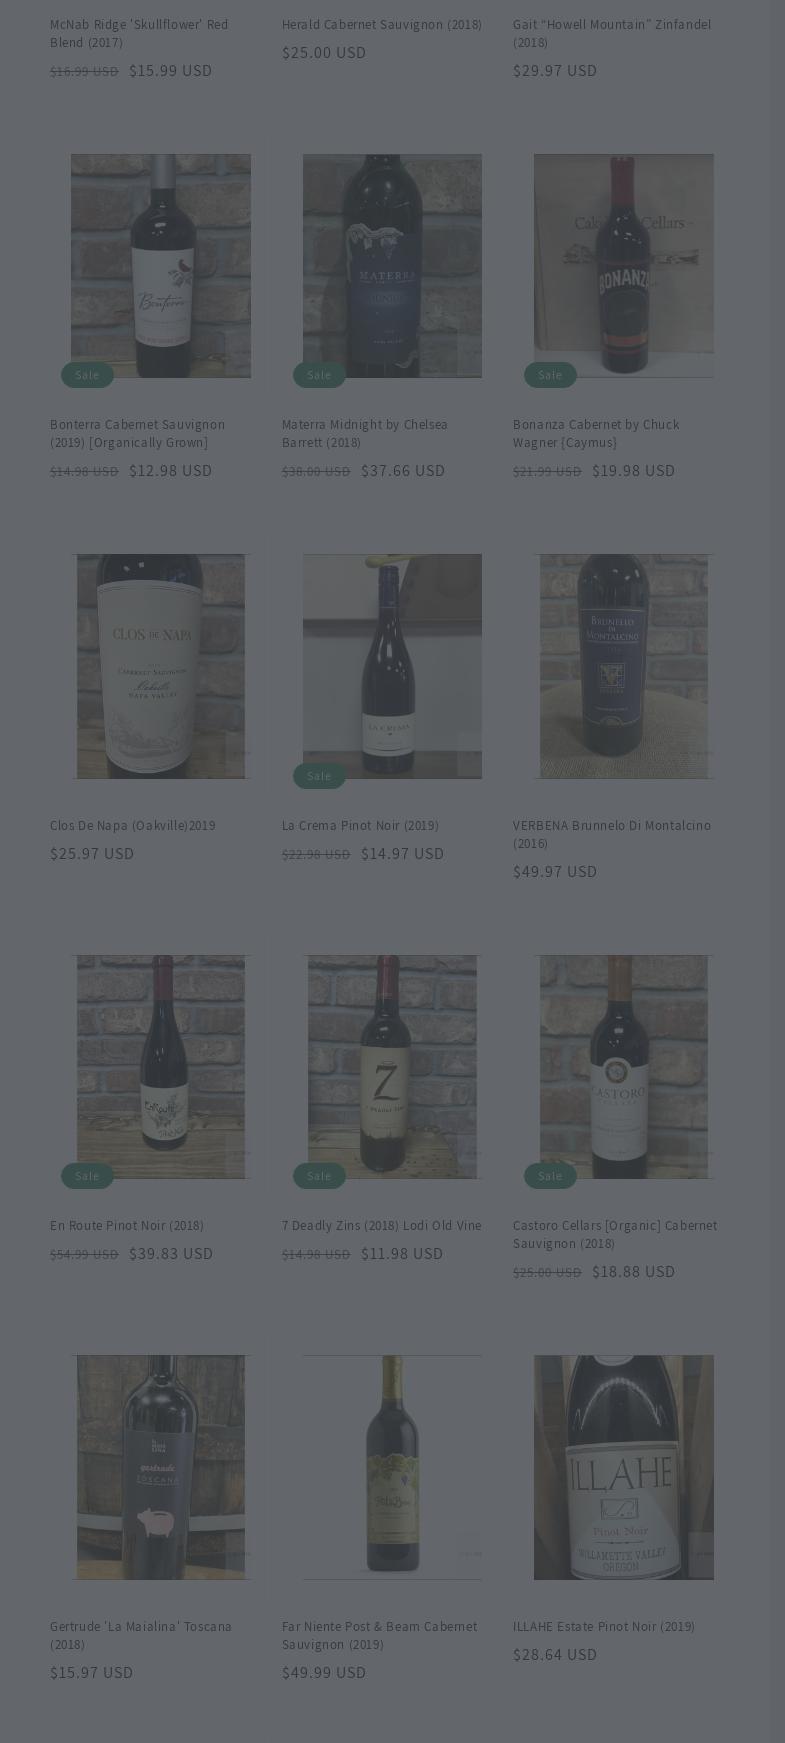Open Materra Midnight by Chelsea Barrett title
This screenshot has height=1743, width=785.
[x=365, y=433]
